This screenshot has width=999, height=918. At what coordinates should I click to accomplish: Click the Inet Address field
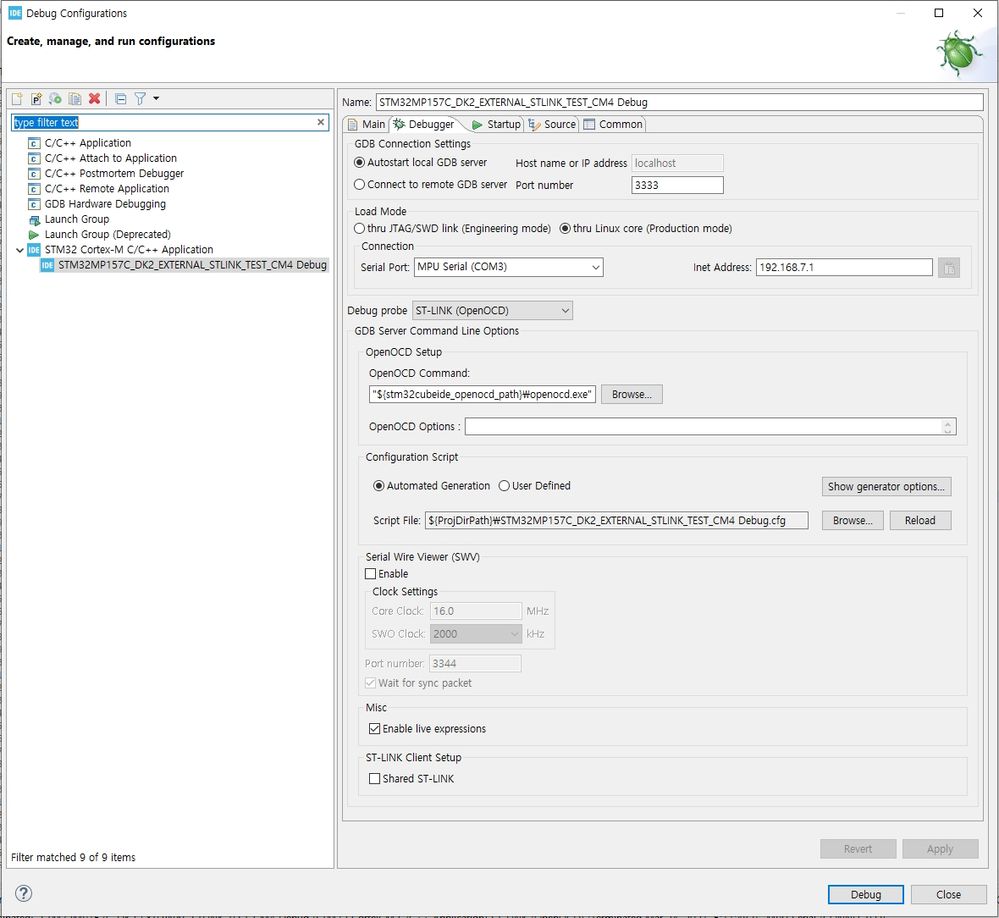pos(844,267)
